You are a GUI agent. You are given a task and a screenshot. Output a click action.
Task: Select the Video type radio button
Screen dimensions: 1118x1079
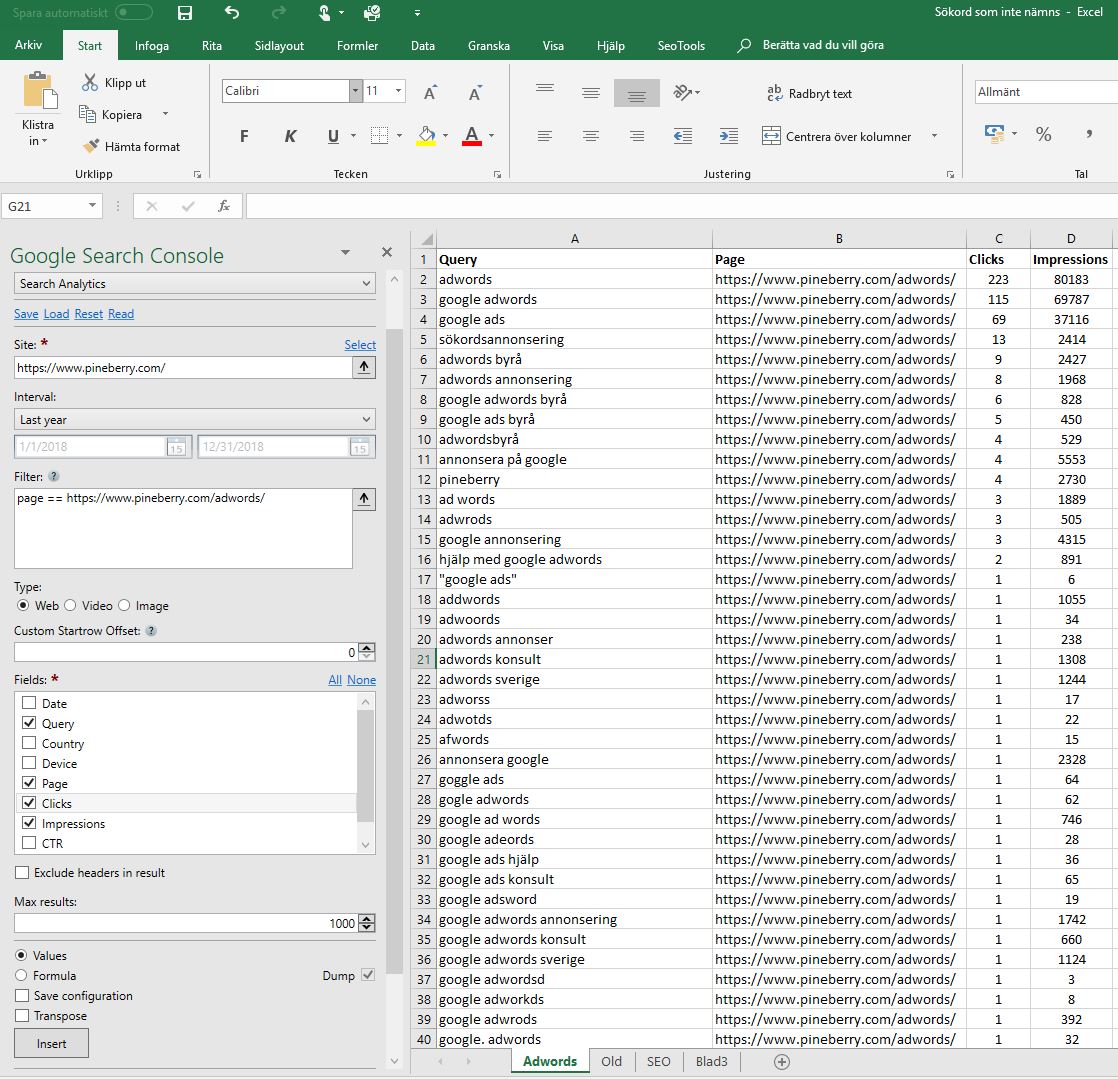coord(70,605)
